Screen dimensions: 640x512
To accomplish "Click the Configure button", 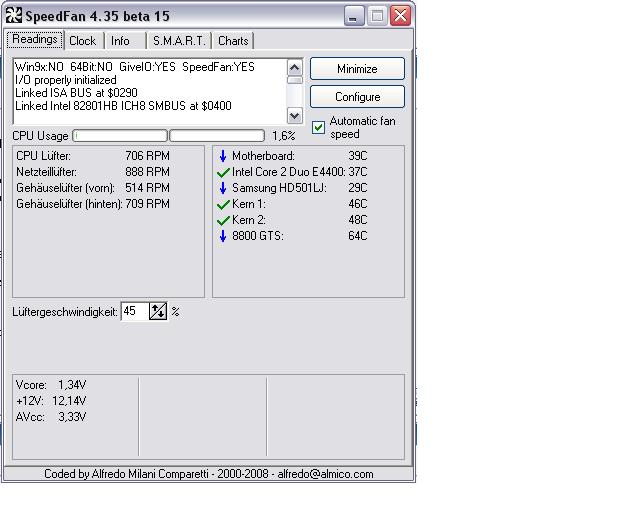I will (x=357, y=97).
